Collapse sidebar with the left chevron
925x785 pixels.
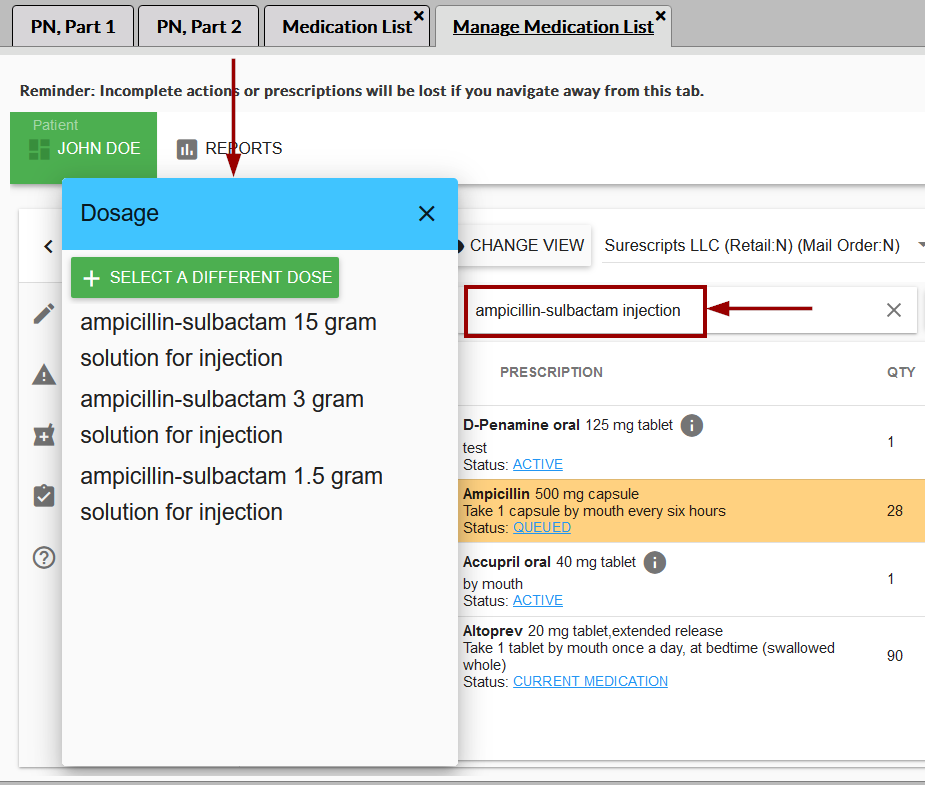(48, 246)
